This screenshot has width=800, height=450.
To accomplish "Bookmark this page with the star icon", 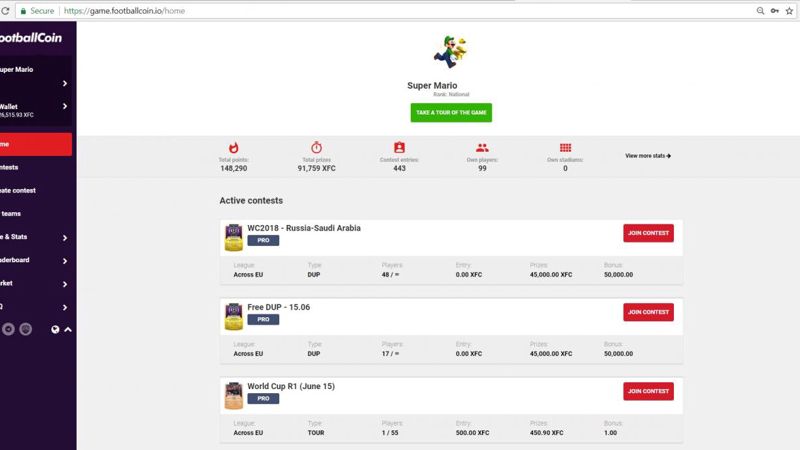I will point(789,11).
